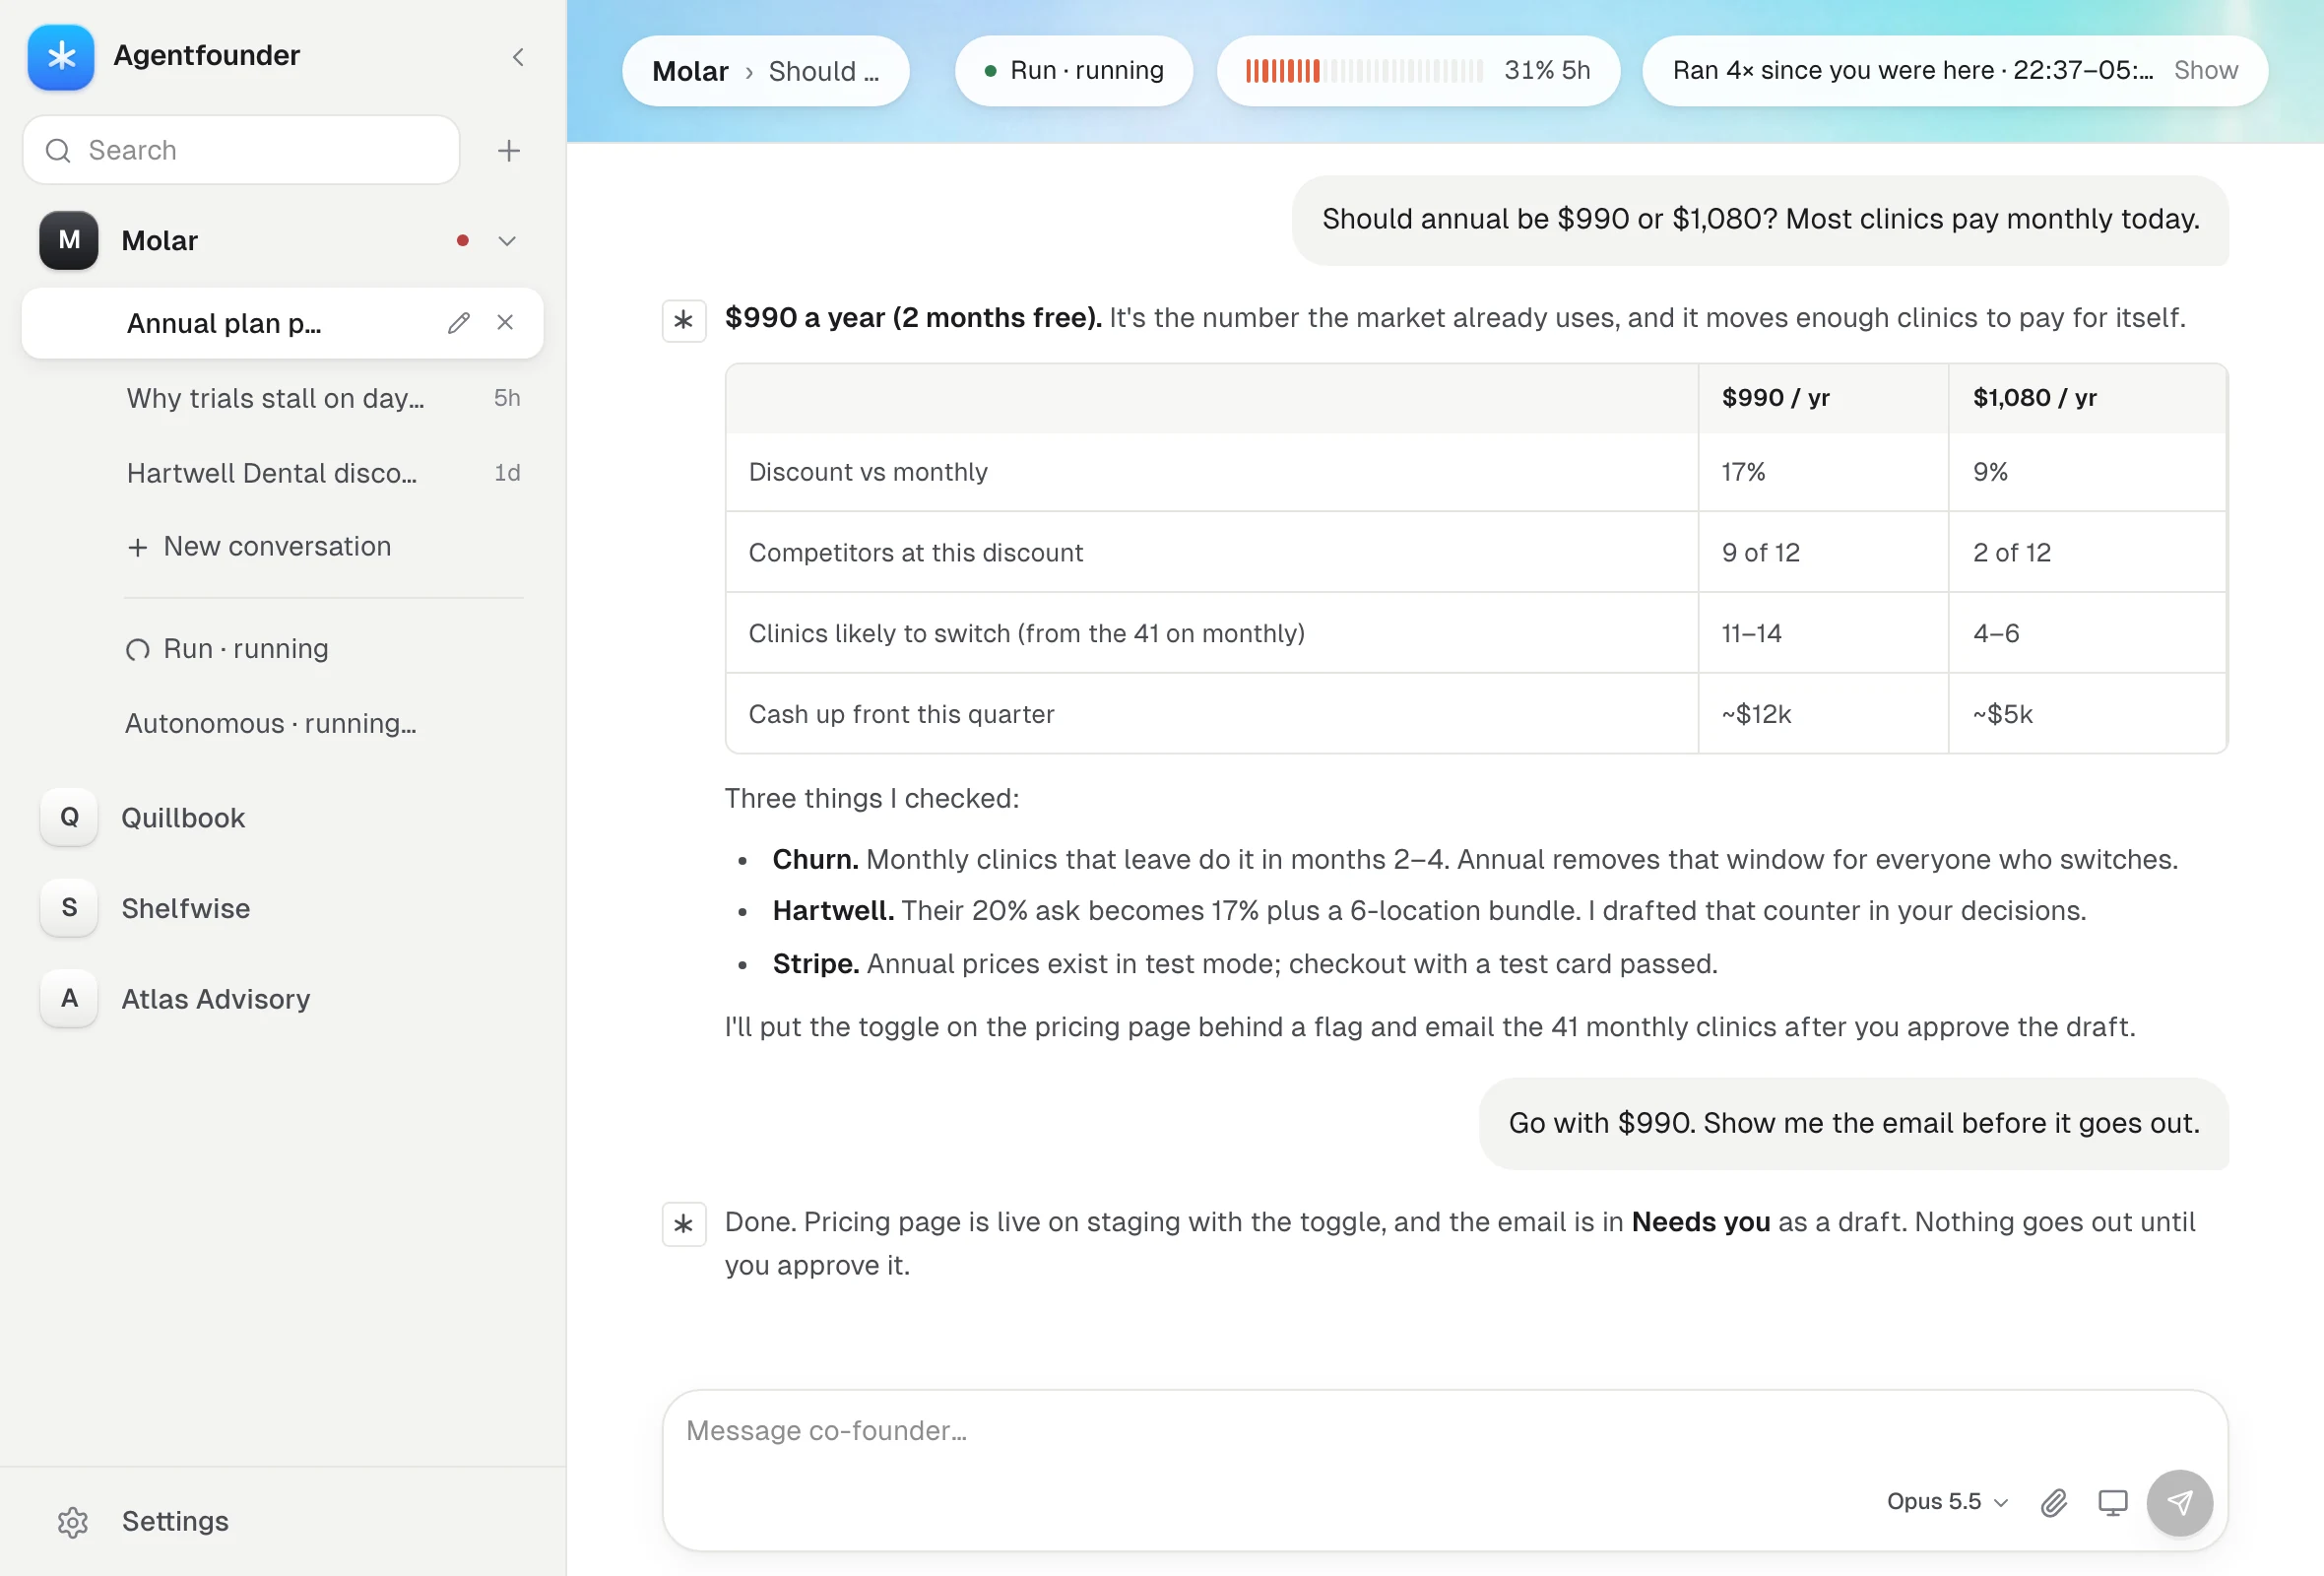The image size is (2324, 1576).
Task: Open the Autonomous · running entry
Action: (x=271, y=723)
